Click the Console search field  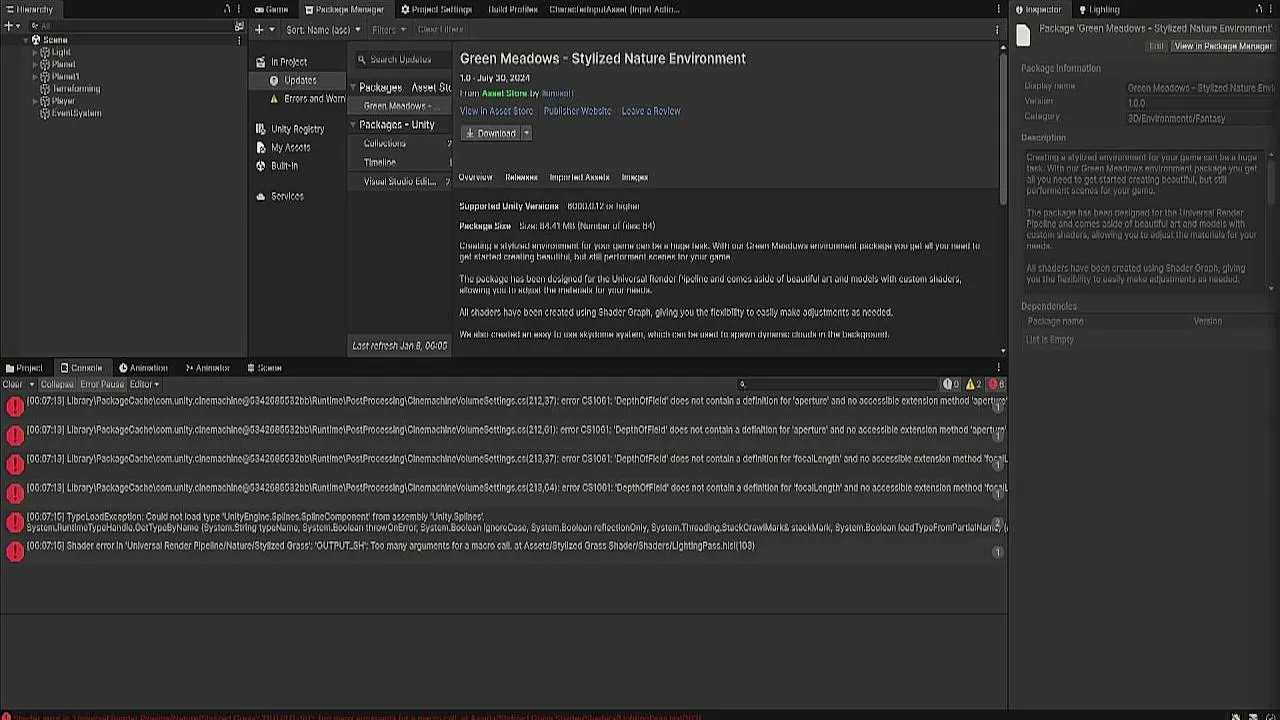point(838,384)
